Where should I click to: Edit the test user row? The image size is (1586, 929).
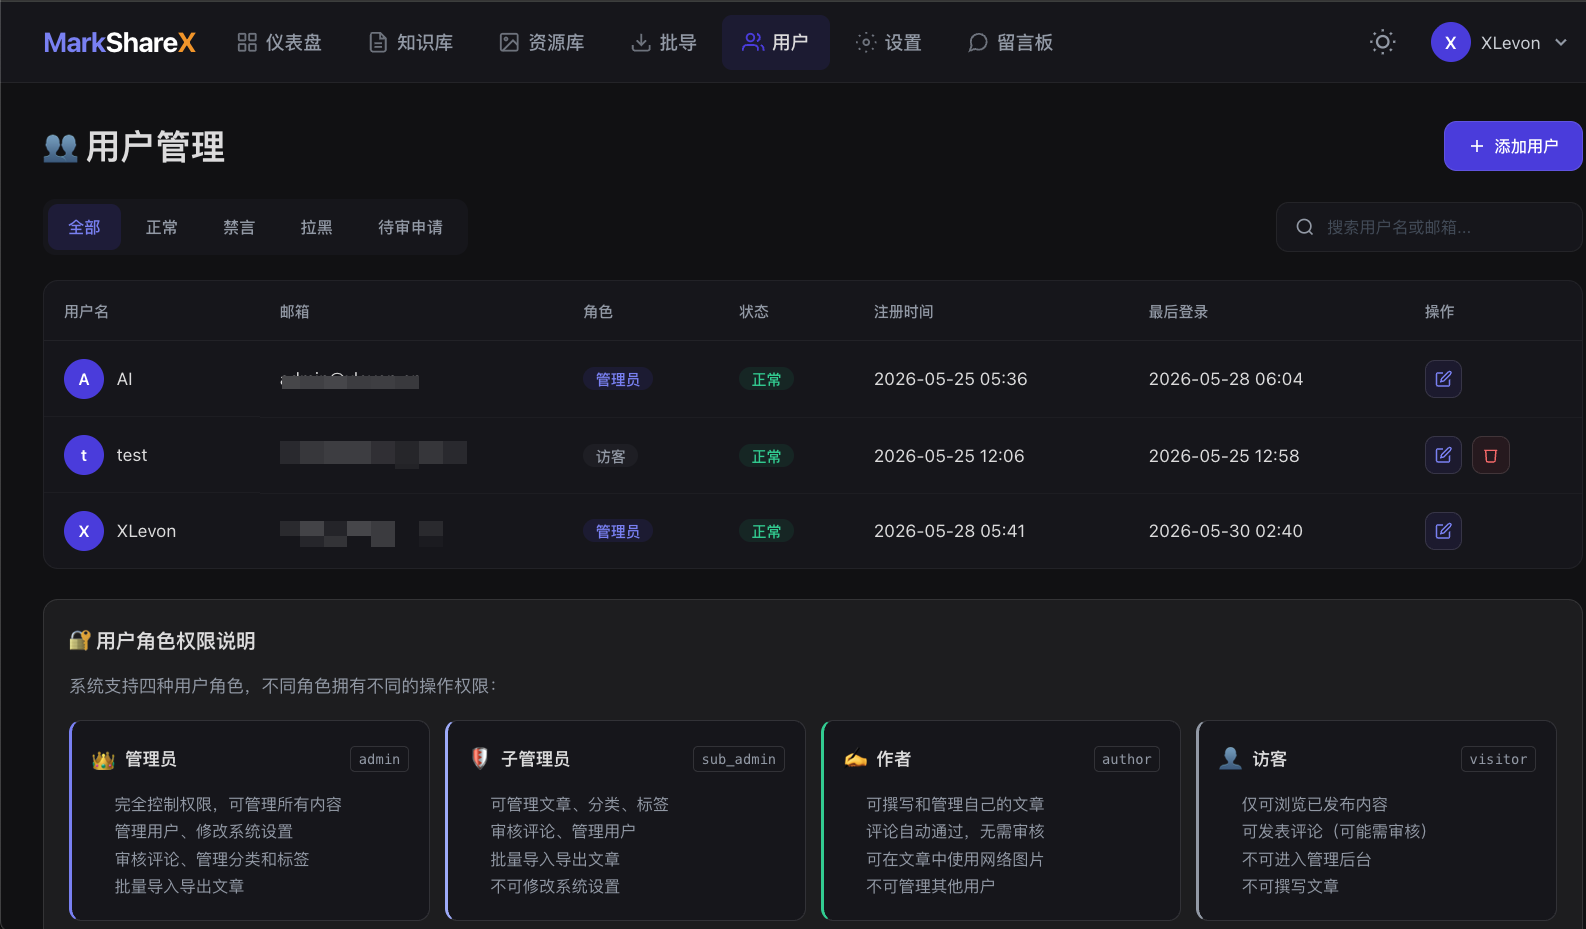point(1443,455)
